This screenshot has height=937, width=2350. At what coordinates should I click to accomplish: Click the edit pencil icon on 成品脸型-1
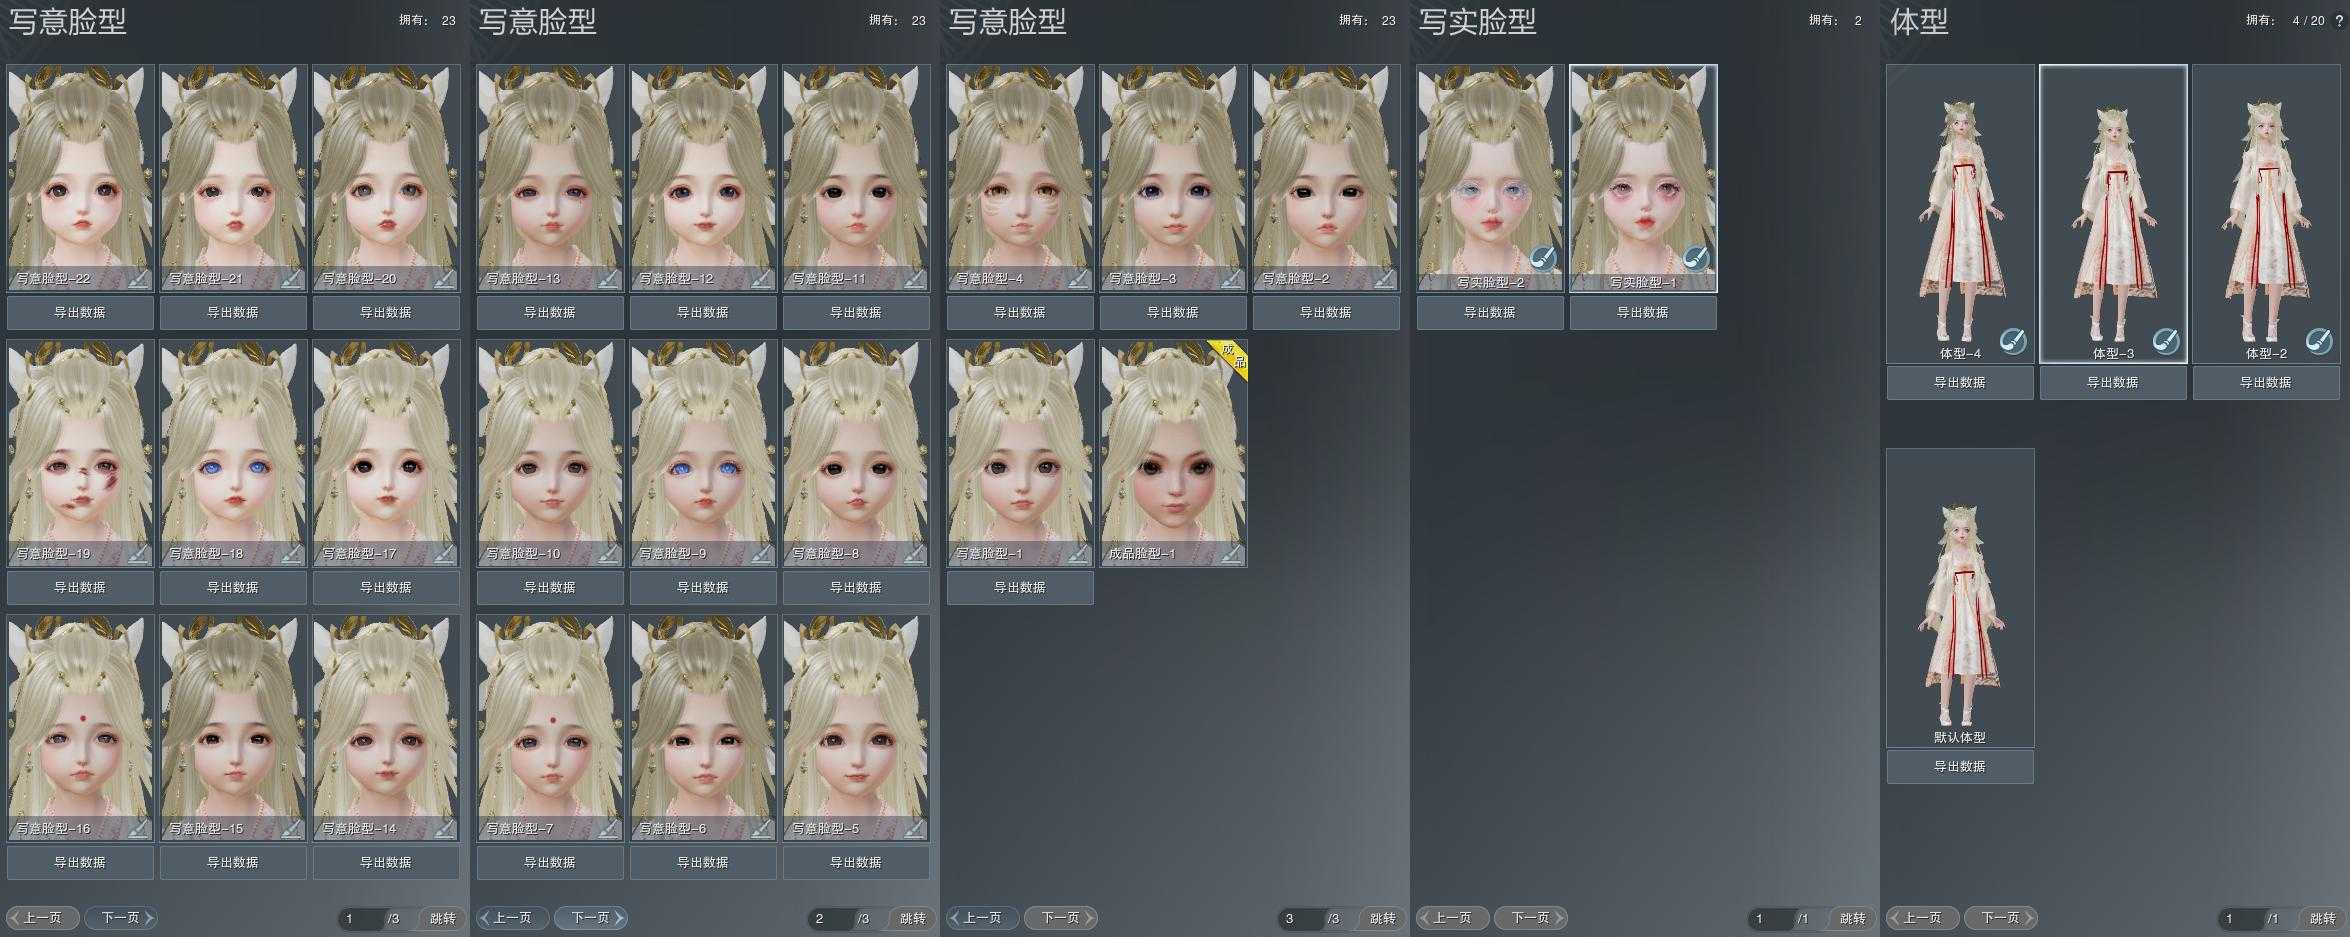[1231, 554]
